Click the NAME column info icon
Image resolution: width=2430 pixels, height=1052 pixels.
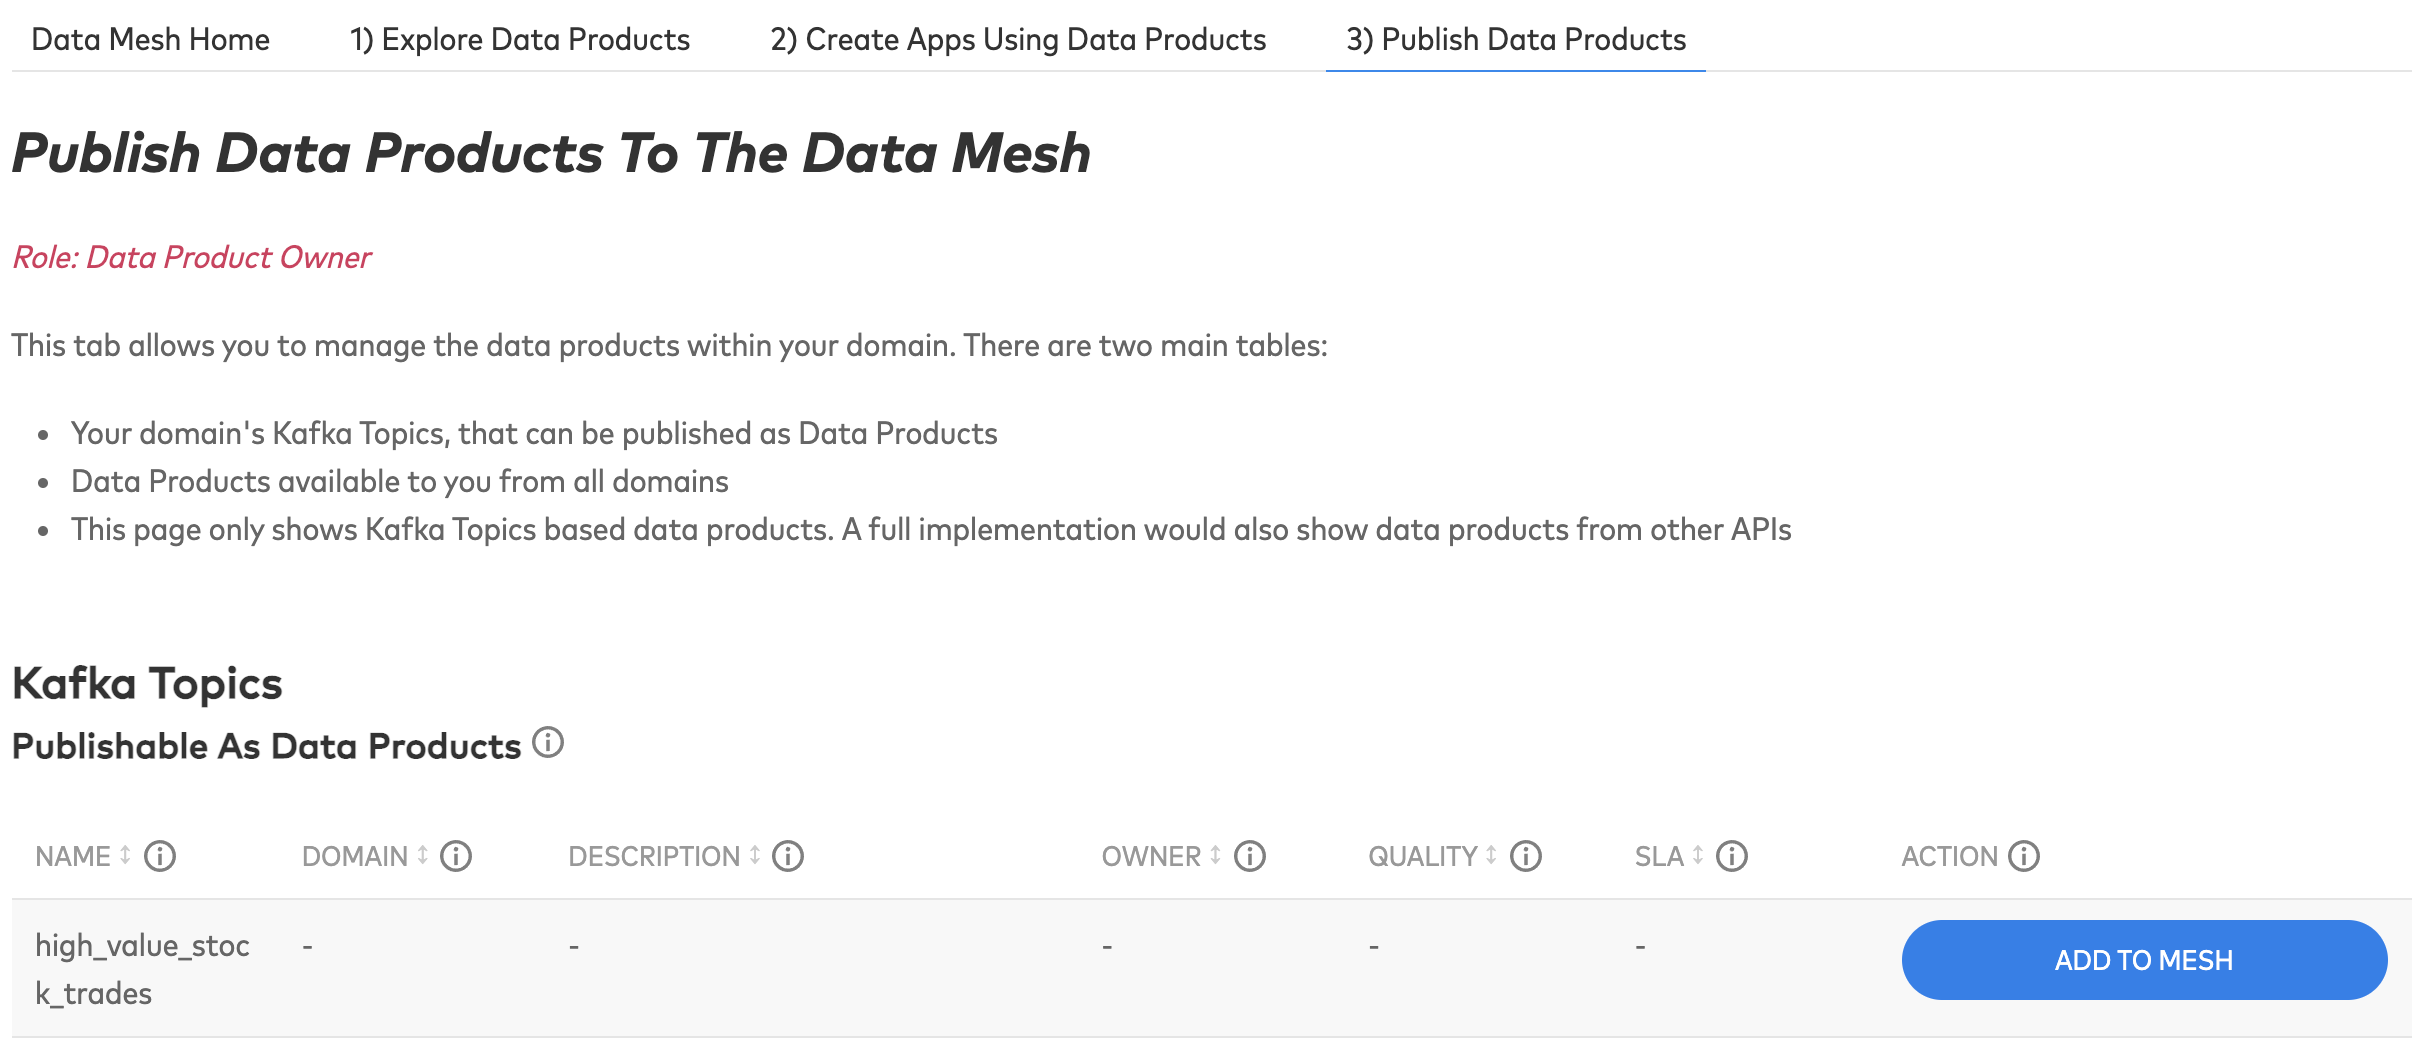pyautogui.click(x=160, y=857)
